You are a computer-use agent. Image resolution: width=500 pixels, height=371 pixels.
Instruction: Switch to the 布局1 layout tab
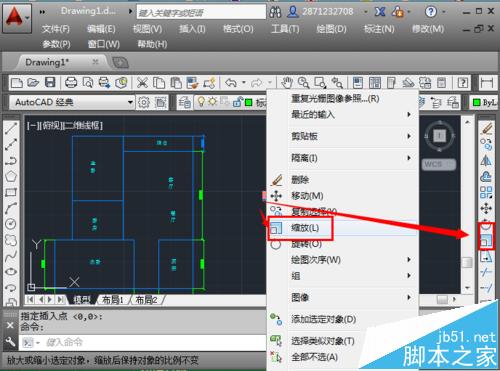pos(113,300)
